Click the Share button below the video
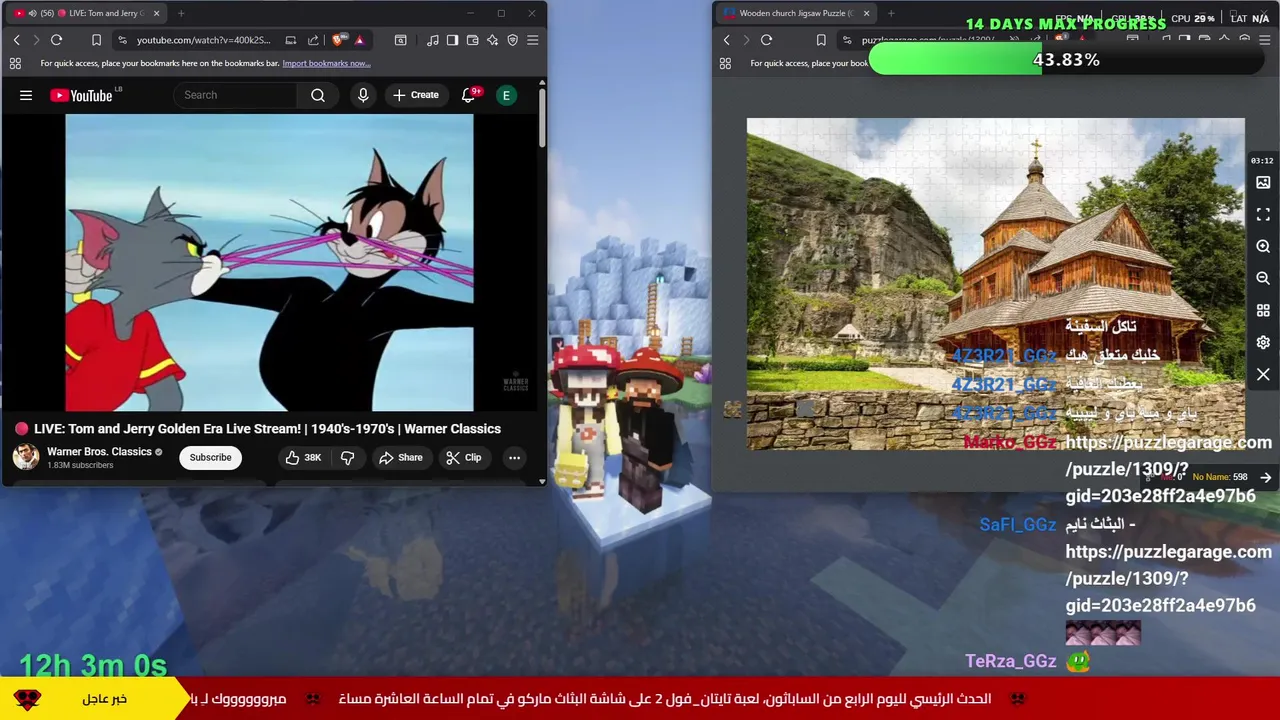The width and height of the screenshot is (1280, 720). [x=400, y=458]
